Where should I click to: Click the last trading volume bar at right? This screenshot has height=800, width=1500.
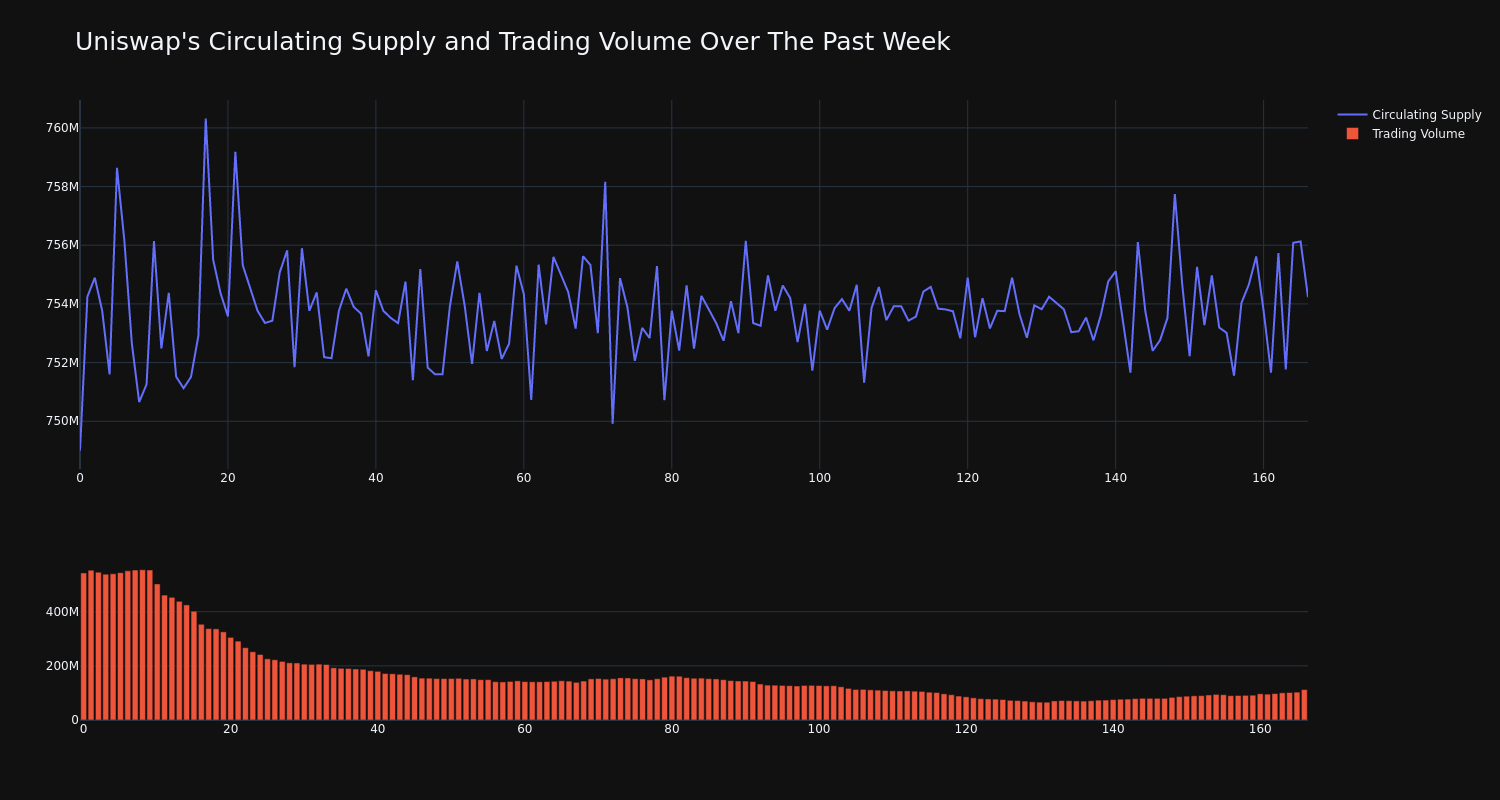1304,705
